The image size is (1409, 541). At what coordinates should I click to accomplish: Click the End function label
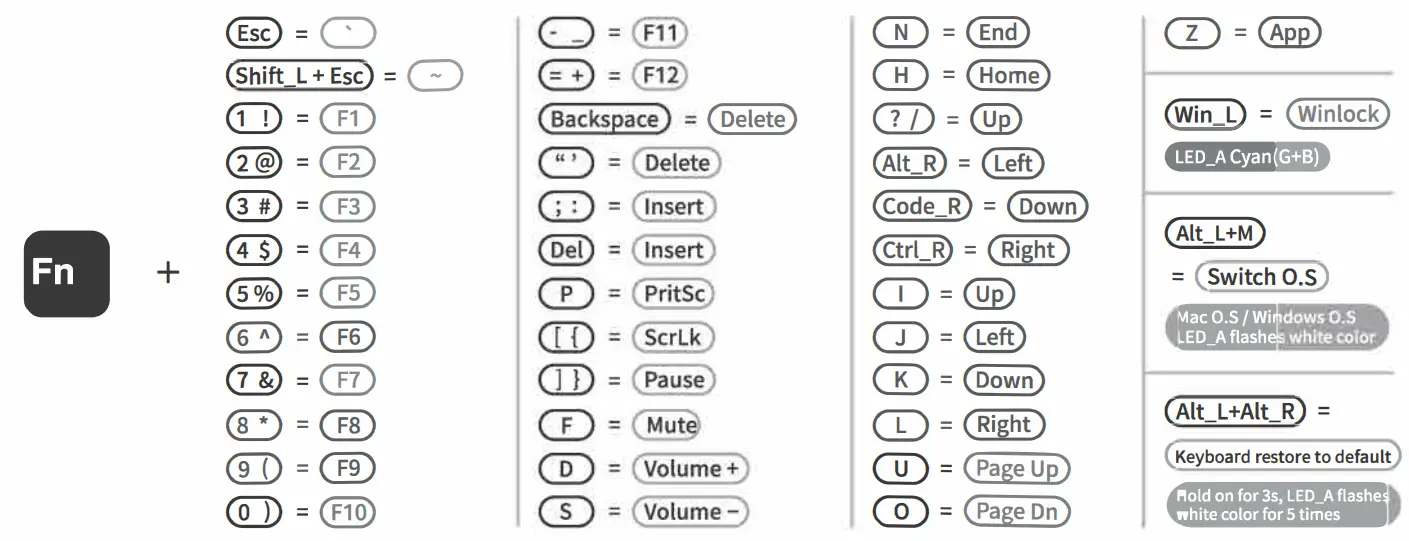point(997,33)
